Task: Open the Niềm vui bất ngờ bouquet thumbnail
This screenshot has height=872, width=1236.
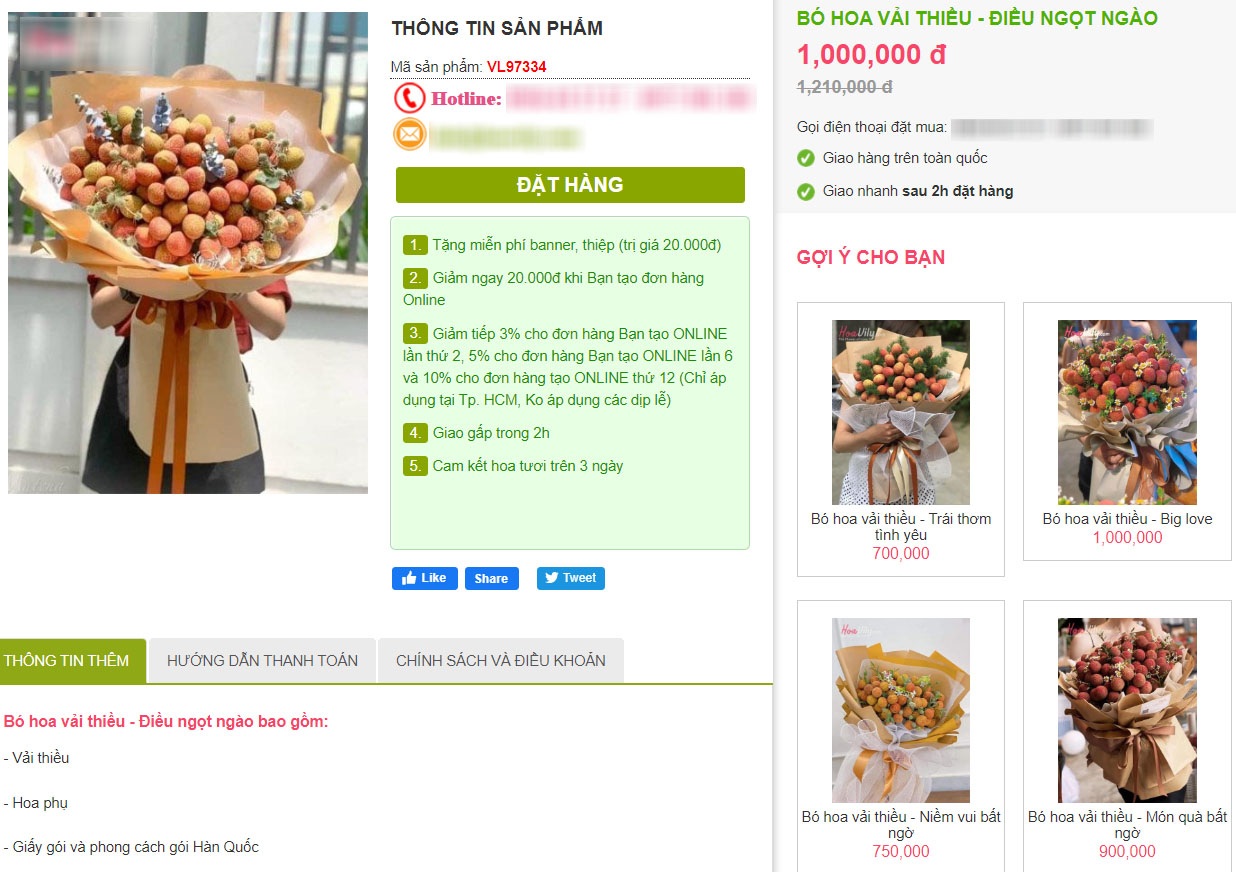Action: click(x=901, y=710)
